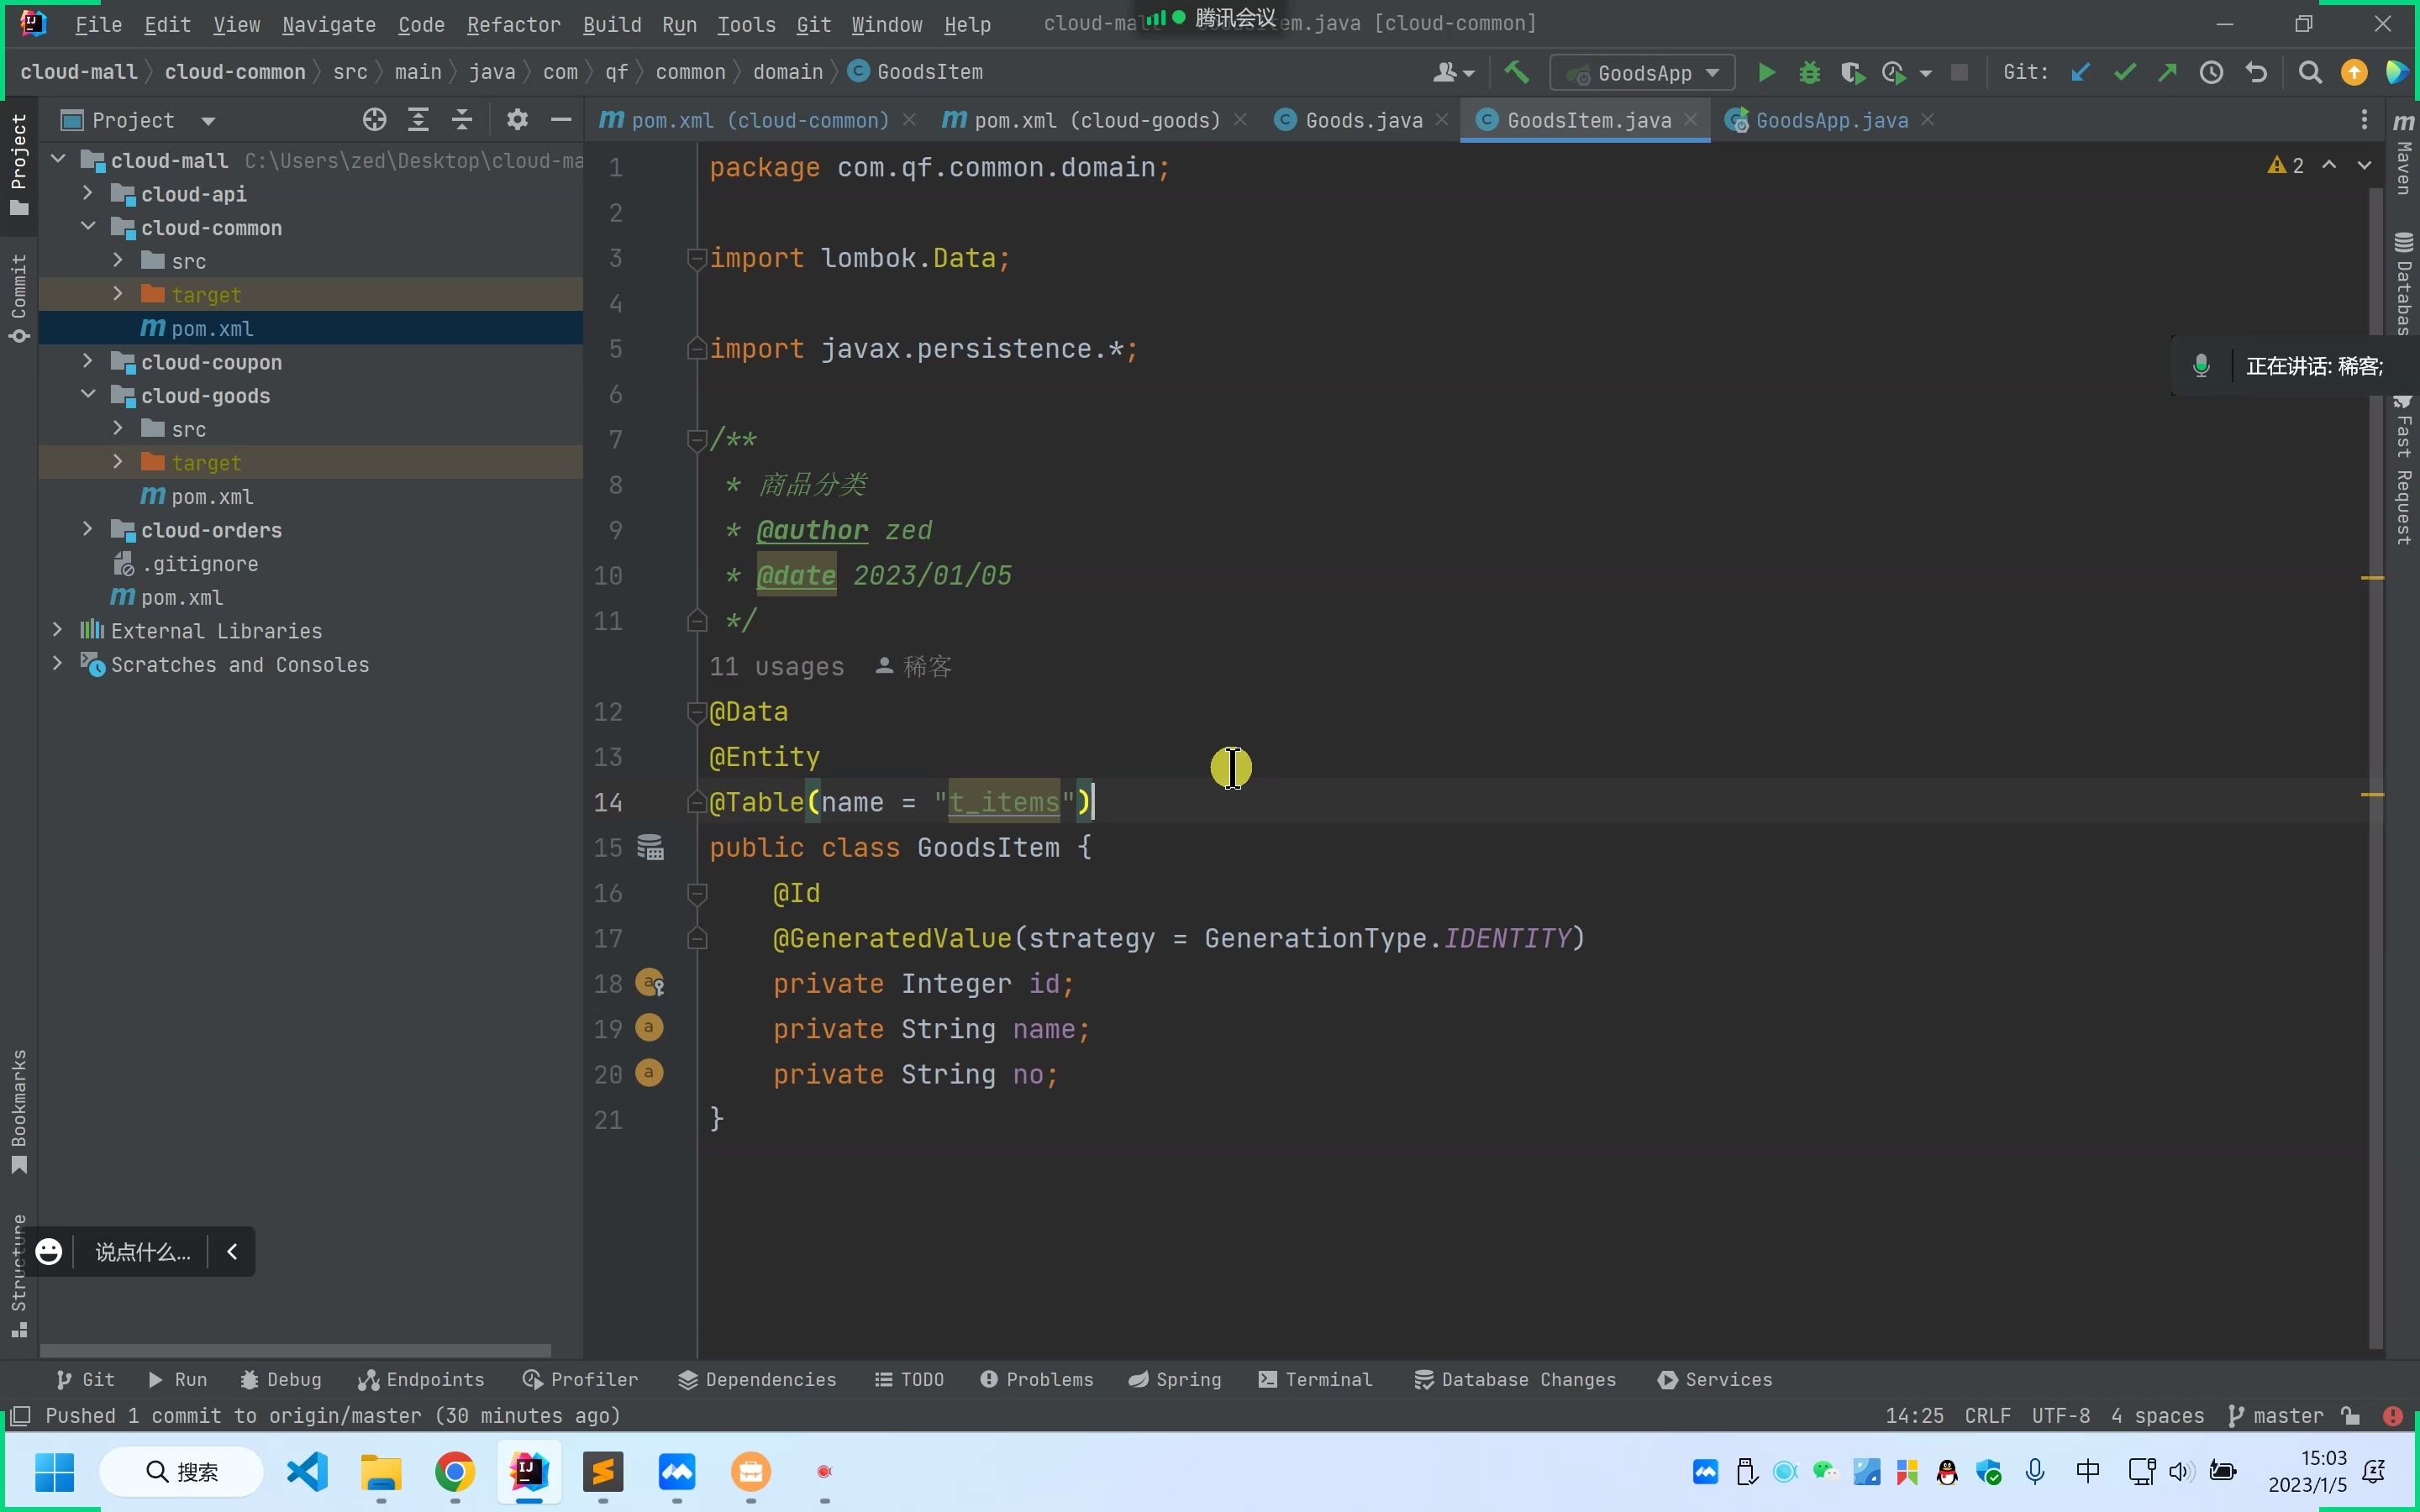This screenshot has height=1512, width=2420.
Task: Click the Search Everywhere magnifier icon
Action: pyautogui.click(x=2309, y=72)
